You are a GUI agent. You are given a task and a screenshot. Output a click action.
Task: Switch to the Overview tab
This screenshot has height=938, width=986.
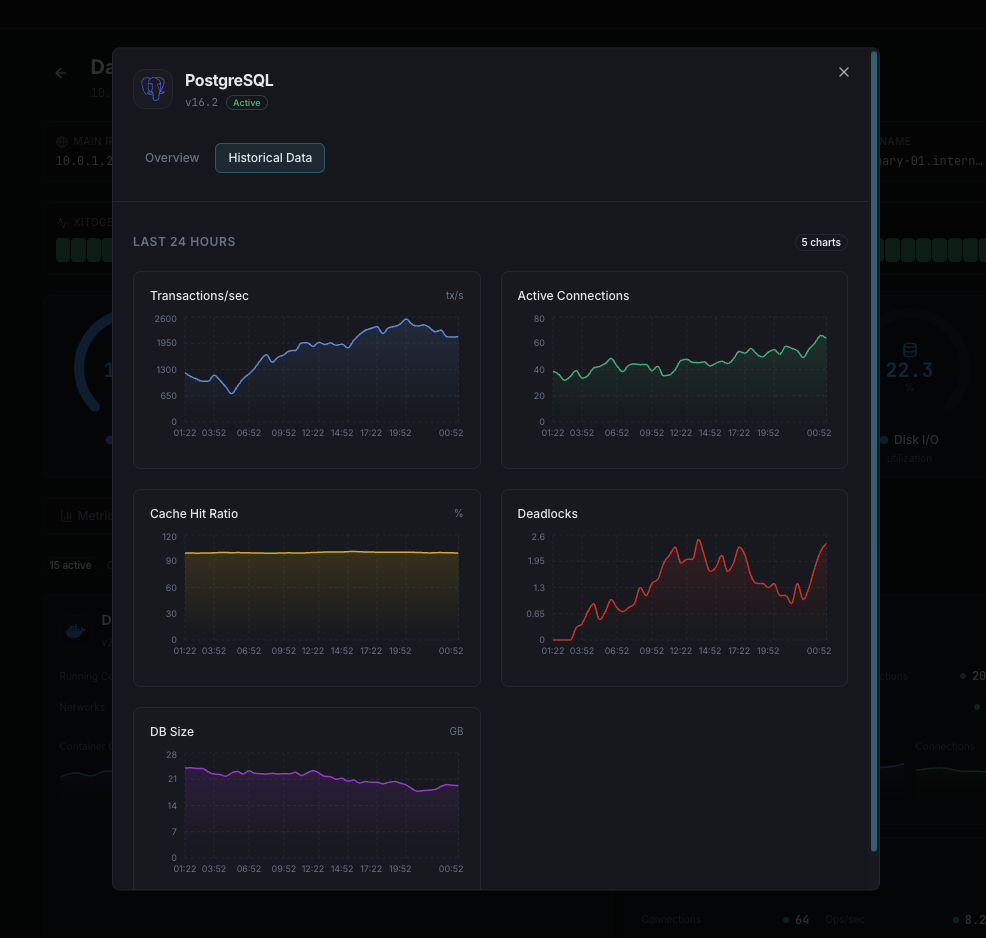coord(171,157)
